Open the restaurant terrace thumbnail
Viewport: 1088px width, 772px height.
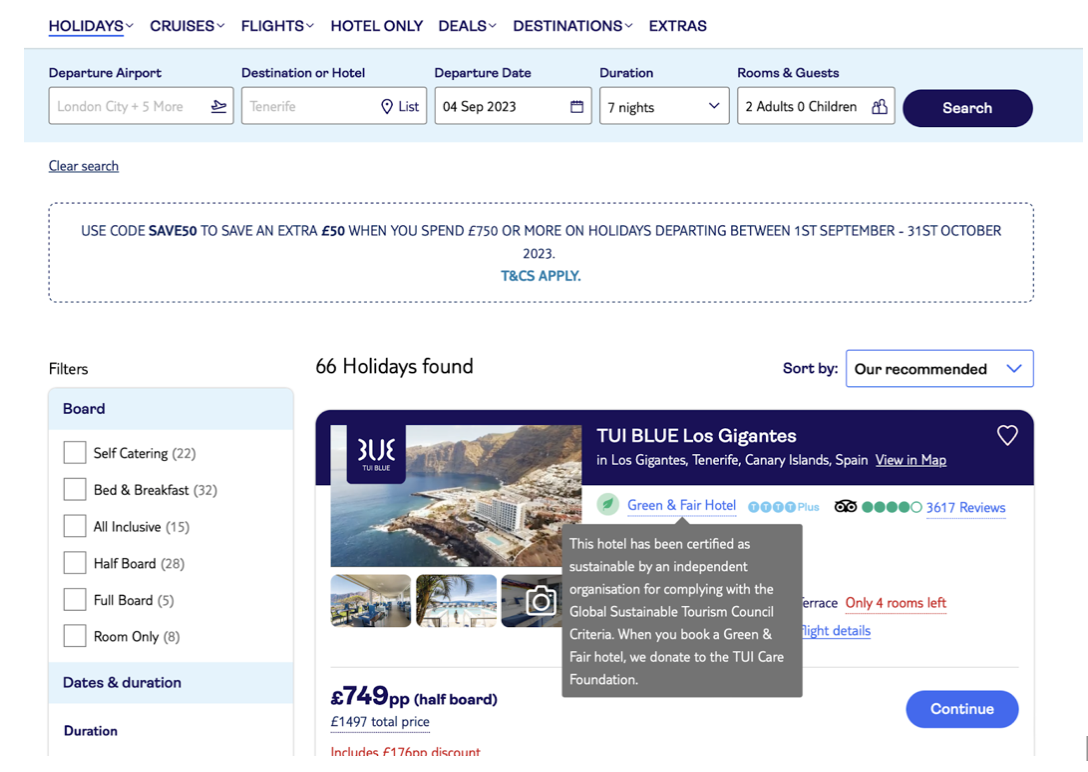tap(371, 601)
